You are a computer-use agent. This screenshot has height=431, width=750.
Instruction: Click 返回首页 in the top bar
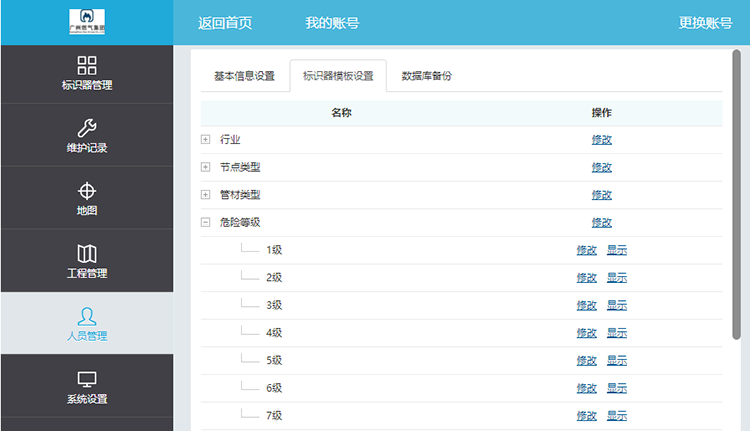[x=225, y=23]
